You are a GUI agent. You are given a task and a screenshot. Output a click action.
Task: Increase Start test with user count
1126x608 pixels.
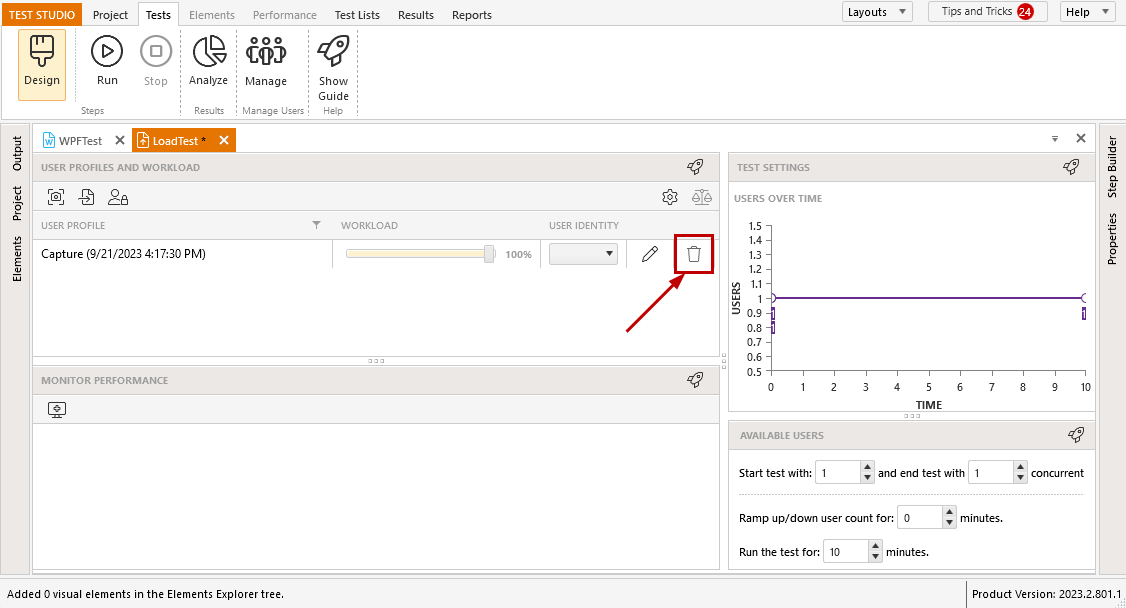pyautogui.click(x=867, y=467)
